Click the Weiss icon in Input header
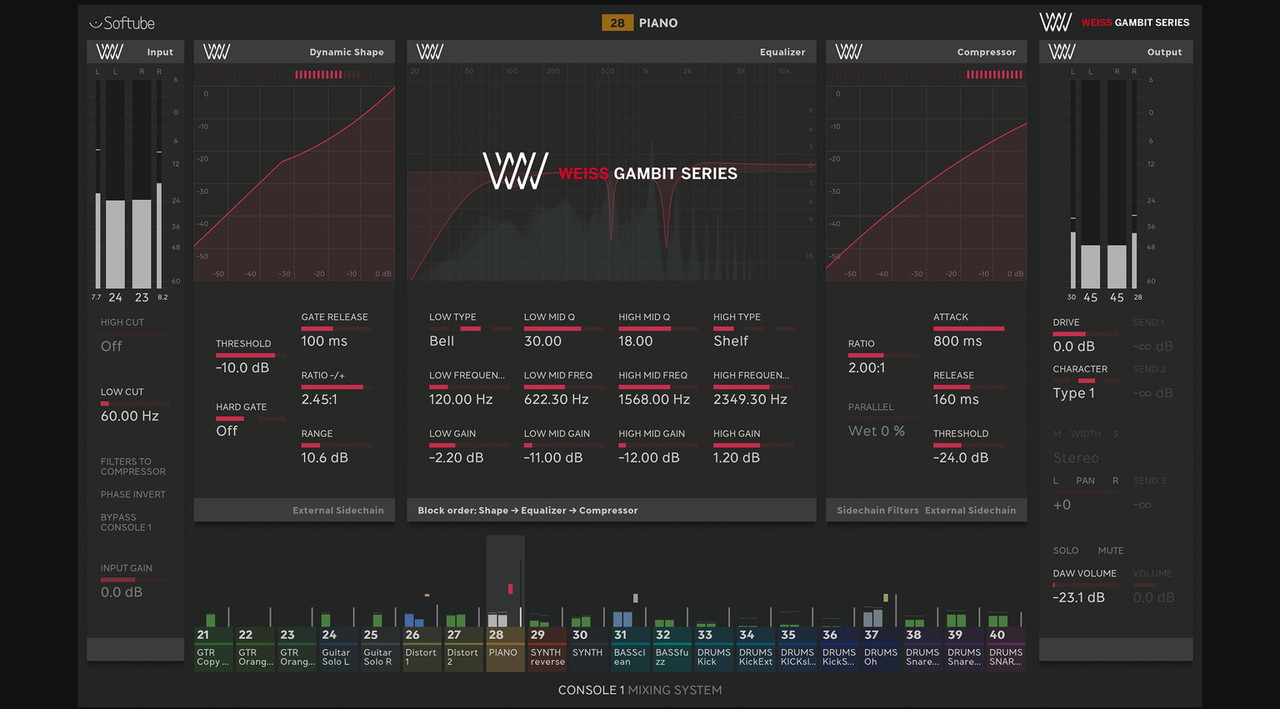This screenshot has height=709, width=1280. pos(109,52)
